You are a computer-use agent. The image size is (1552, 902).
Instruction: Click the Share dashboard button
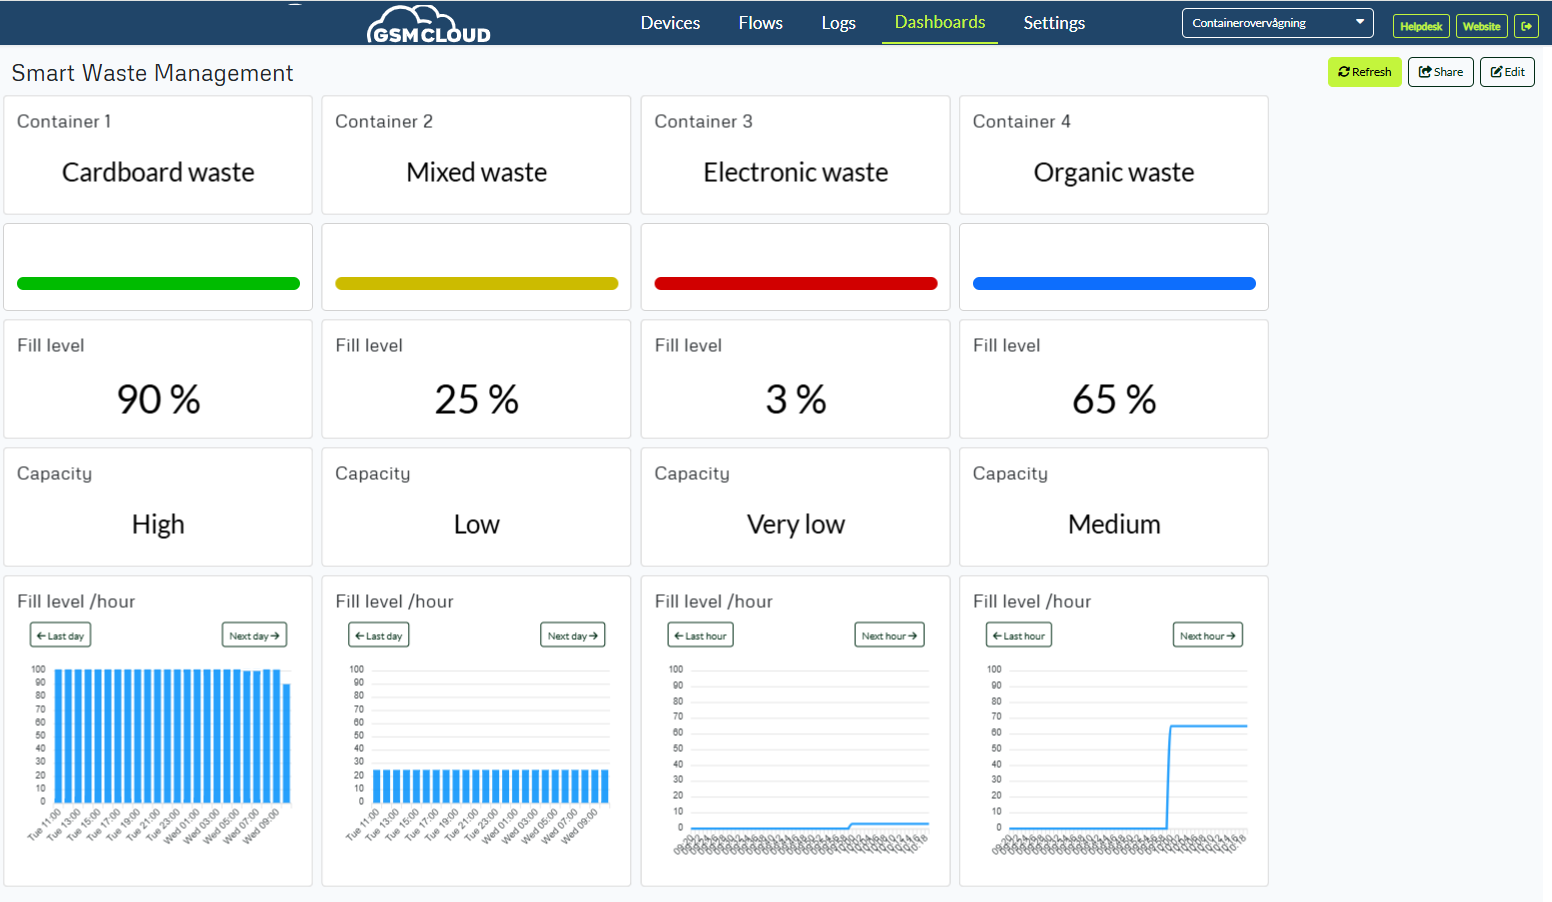pos(1440,72)
